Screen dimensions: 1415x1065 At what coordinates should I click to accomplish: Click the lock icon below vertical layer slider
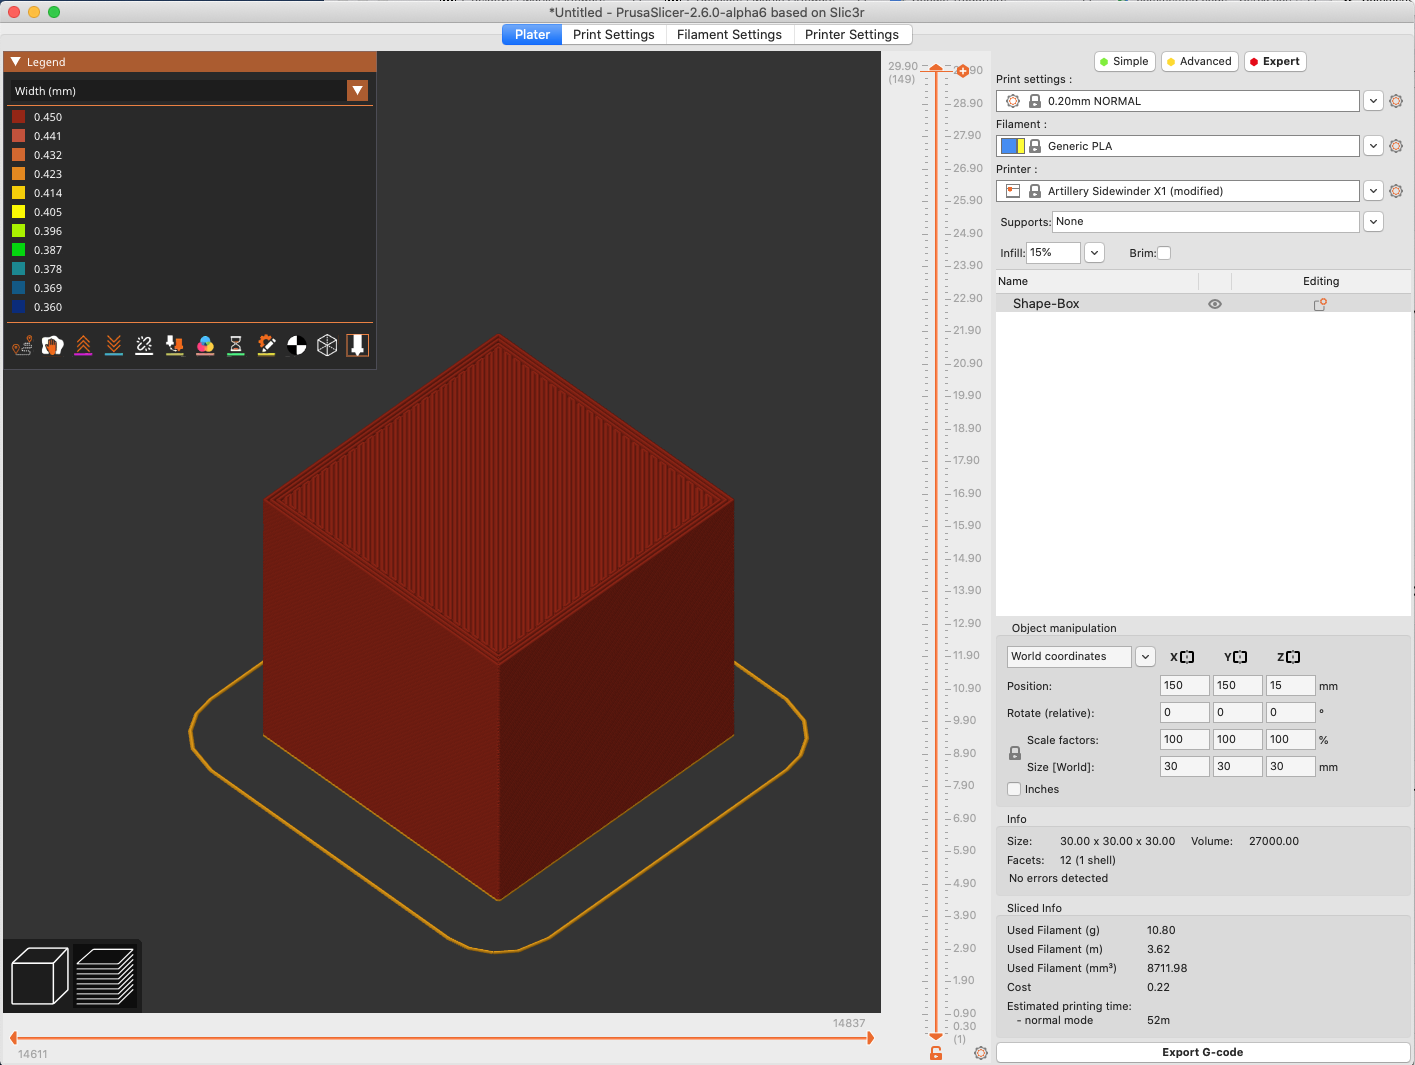tap(936, 1053)
